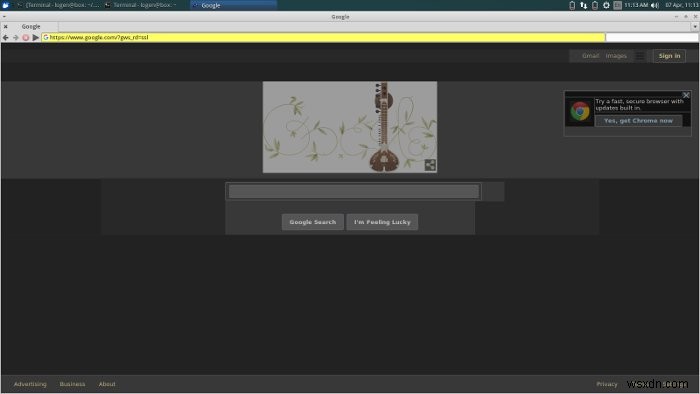700x394 pixels.
Task: Select the Google tab label
Action: point(31,27)
